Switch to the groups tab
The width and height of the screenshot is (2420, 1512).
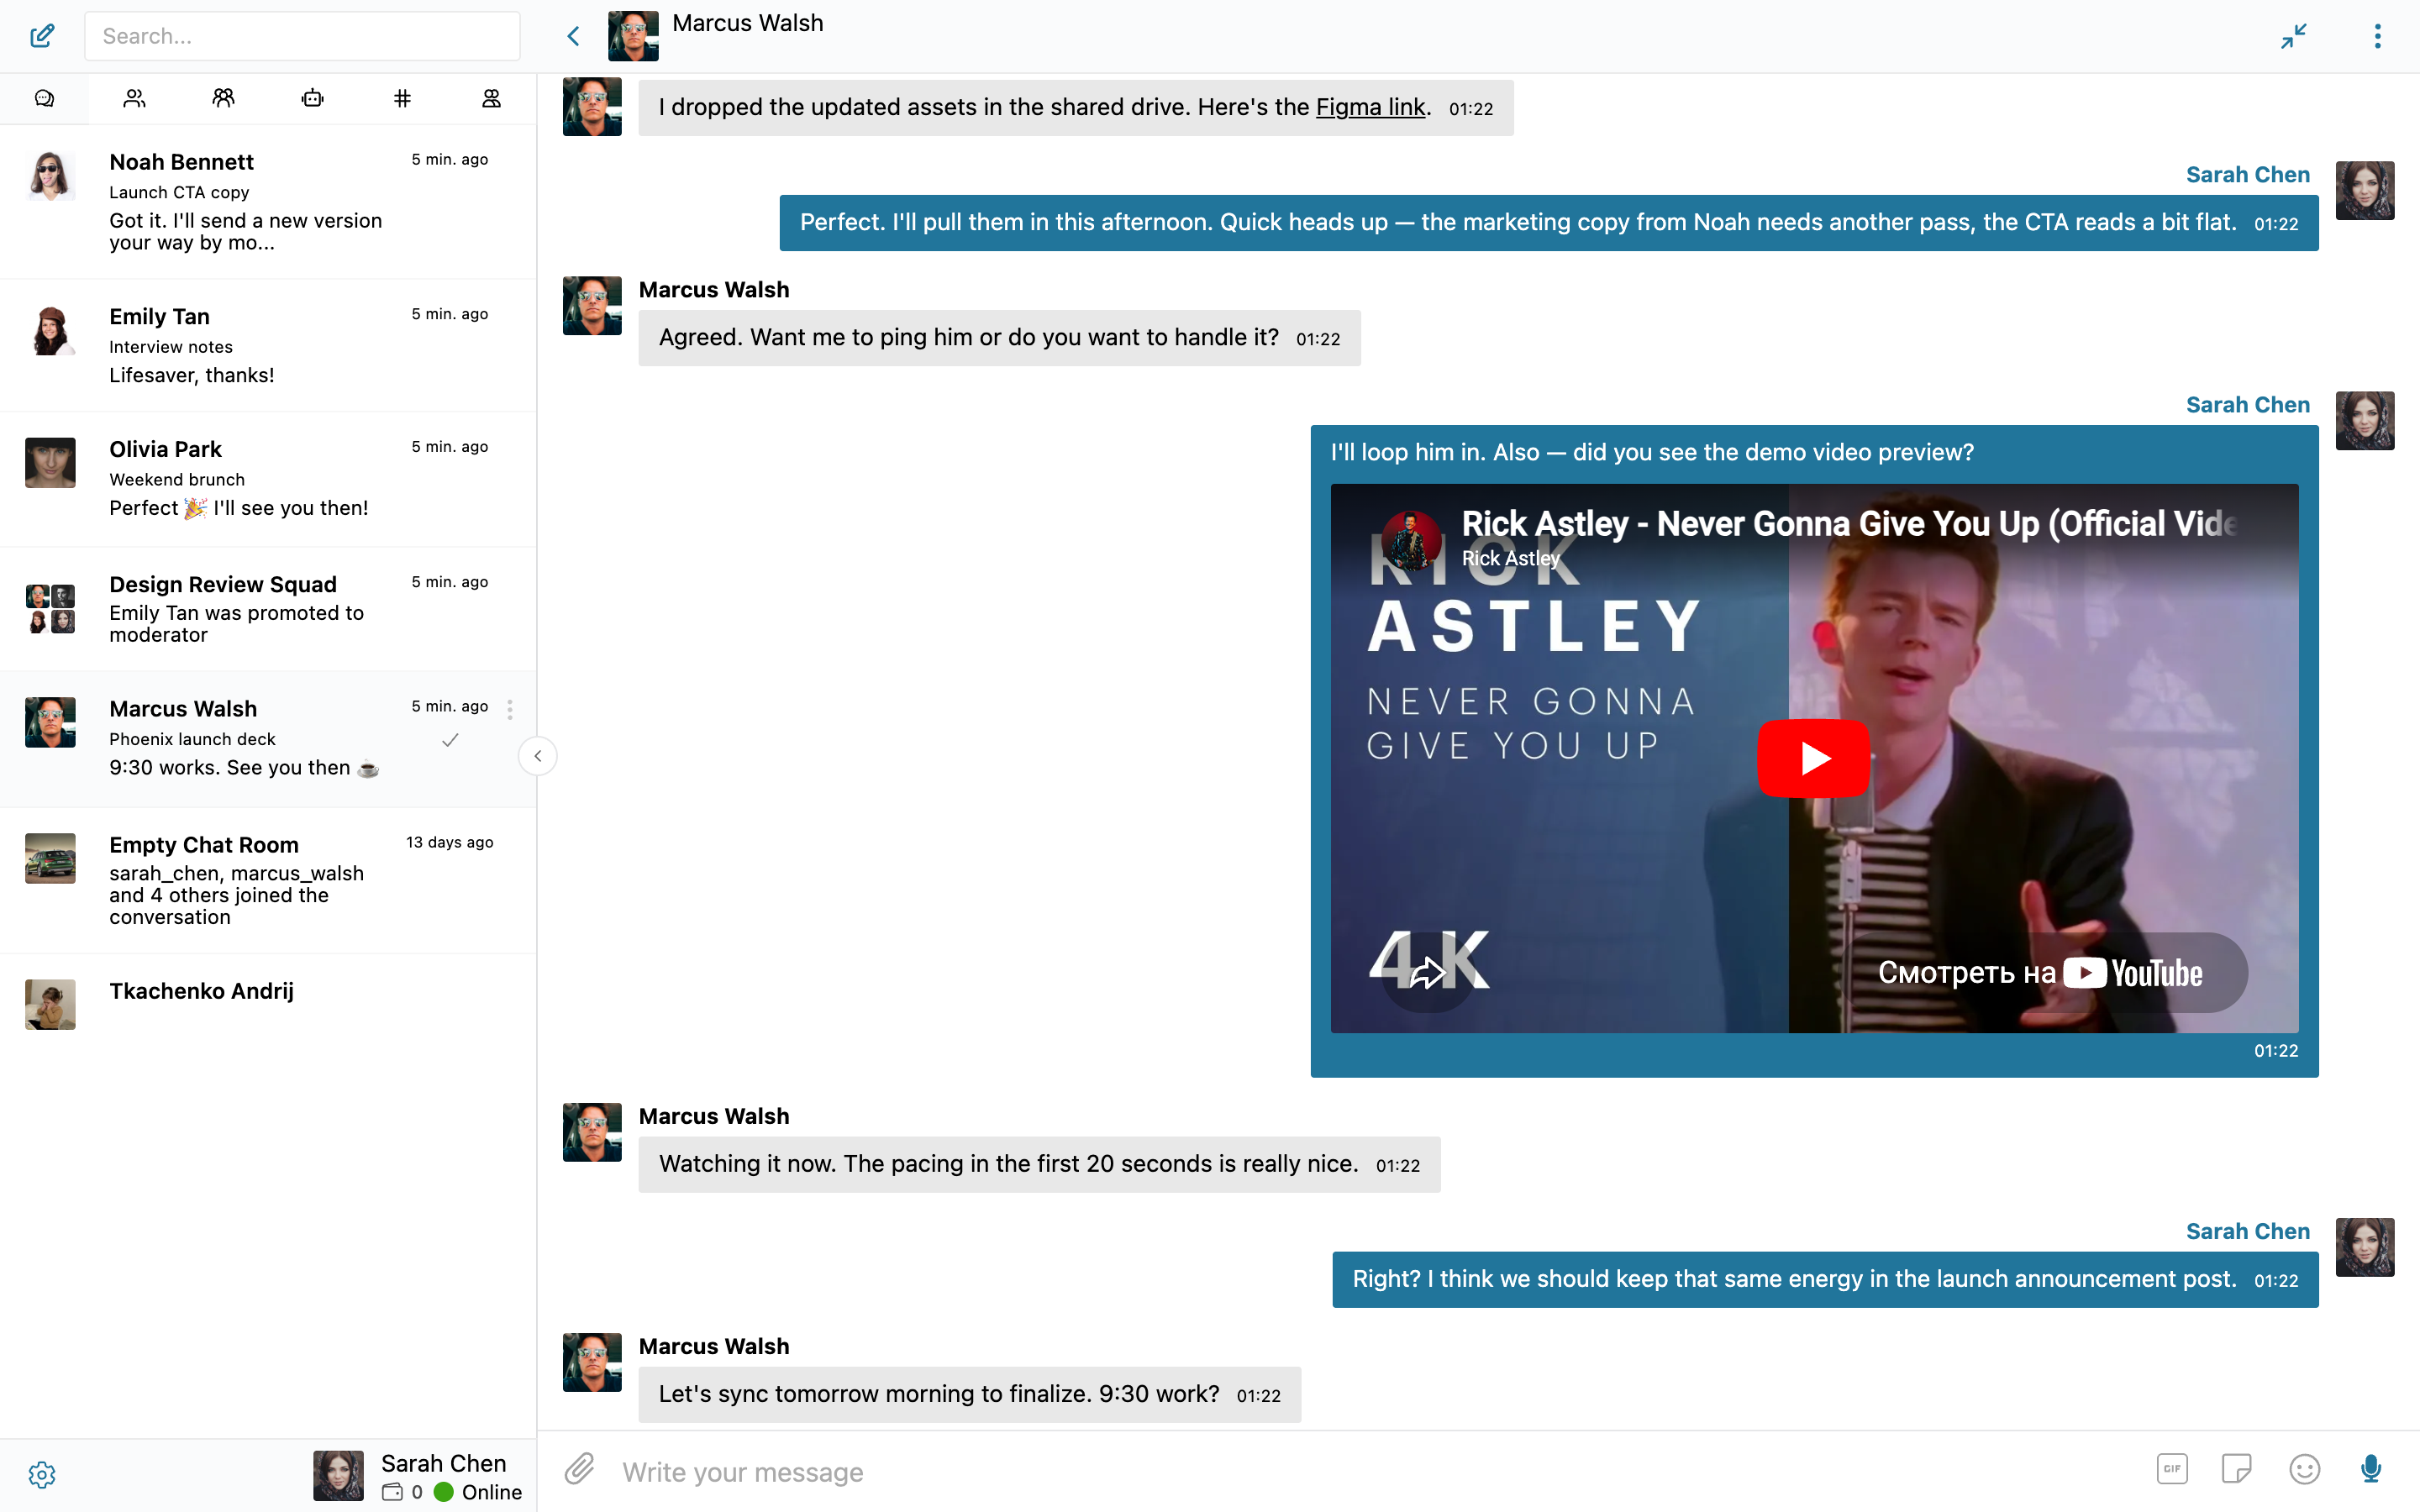point(223,98)
